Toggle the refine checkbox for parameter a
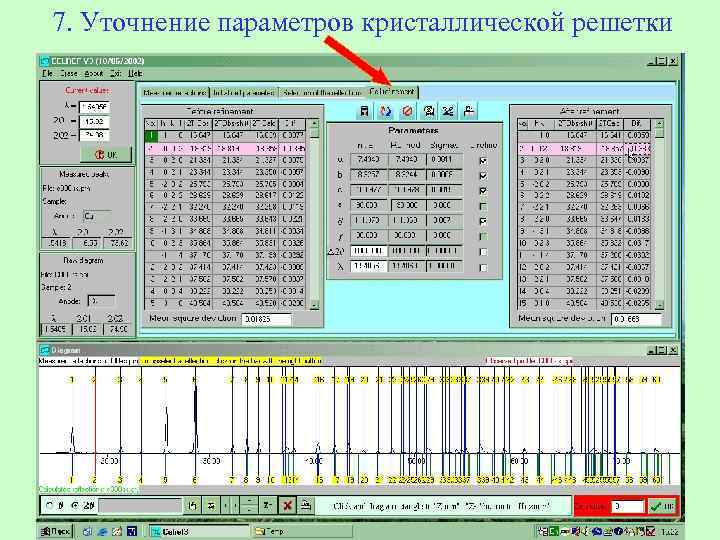Image resolution: width=720 pixels, height=540 pixels. click(x=483, y=160)
